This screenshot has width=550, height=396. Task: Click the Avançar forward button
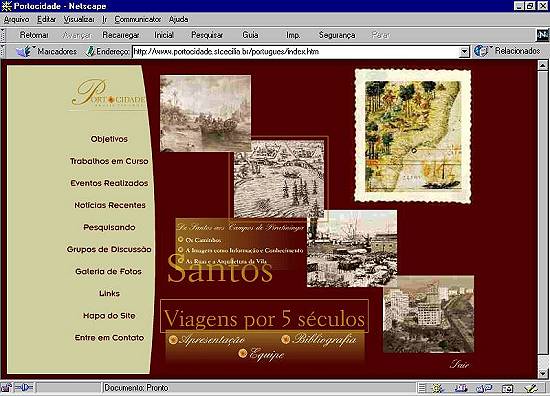76,35
